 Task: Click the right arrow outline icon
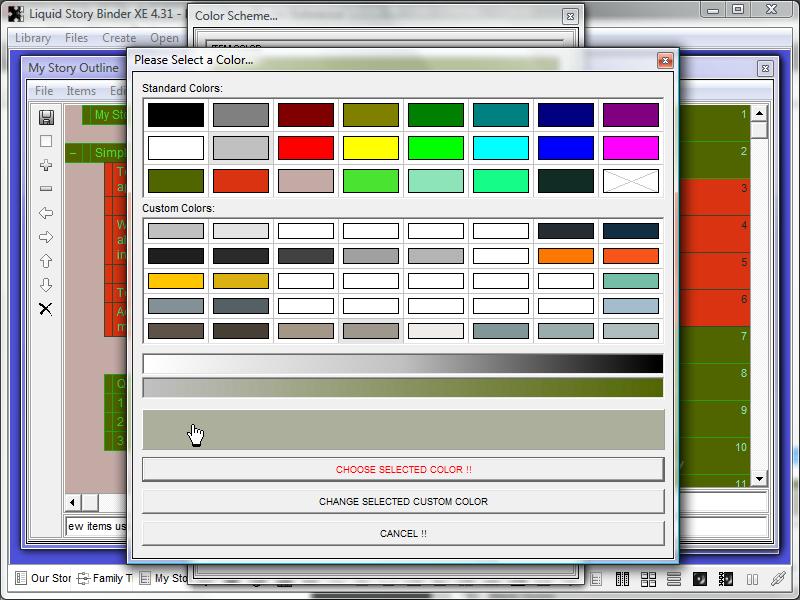pos(45,237)
